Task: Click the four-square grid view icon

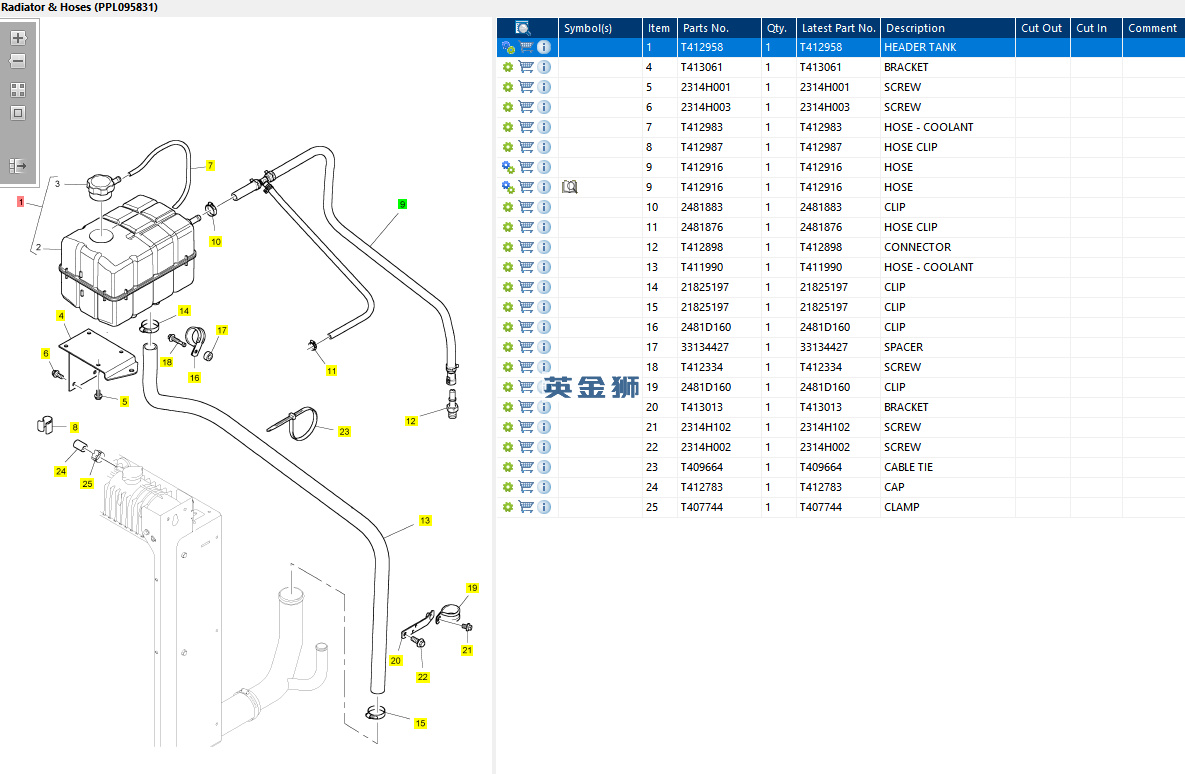Action: click(18, 89)
